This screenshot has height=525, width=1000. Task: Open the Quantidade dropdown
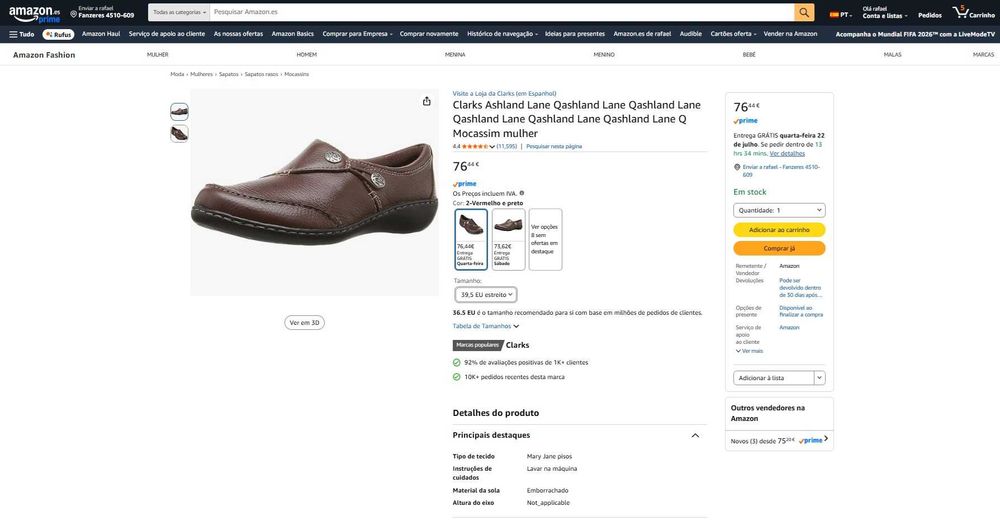click(x=779, y=210)
